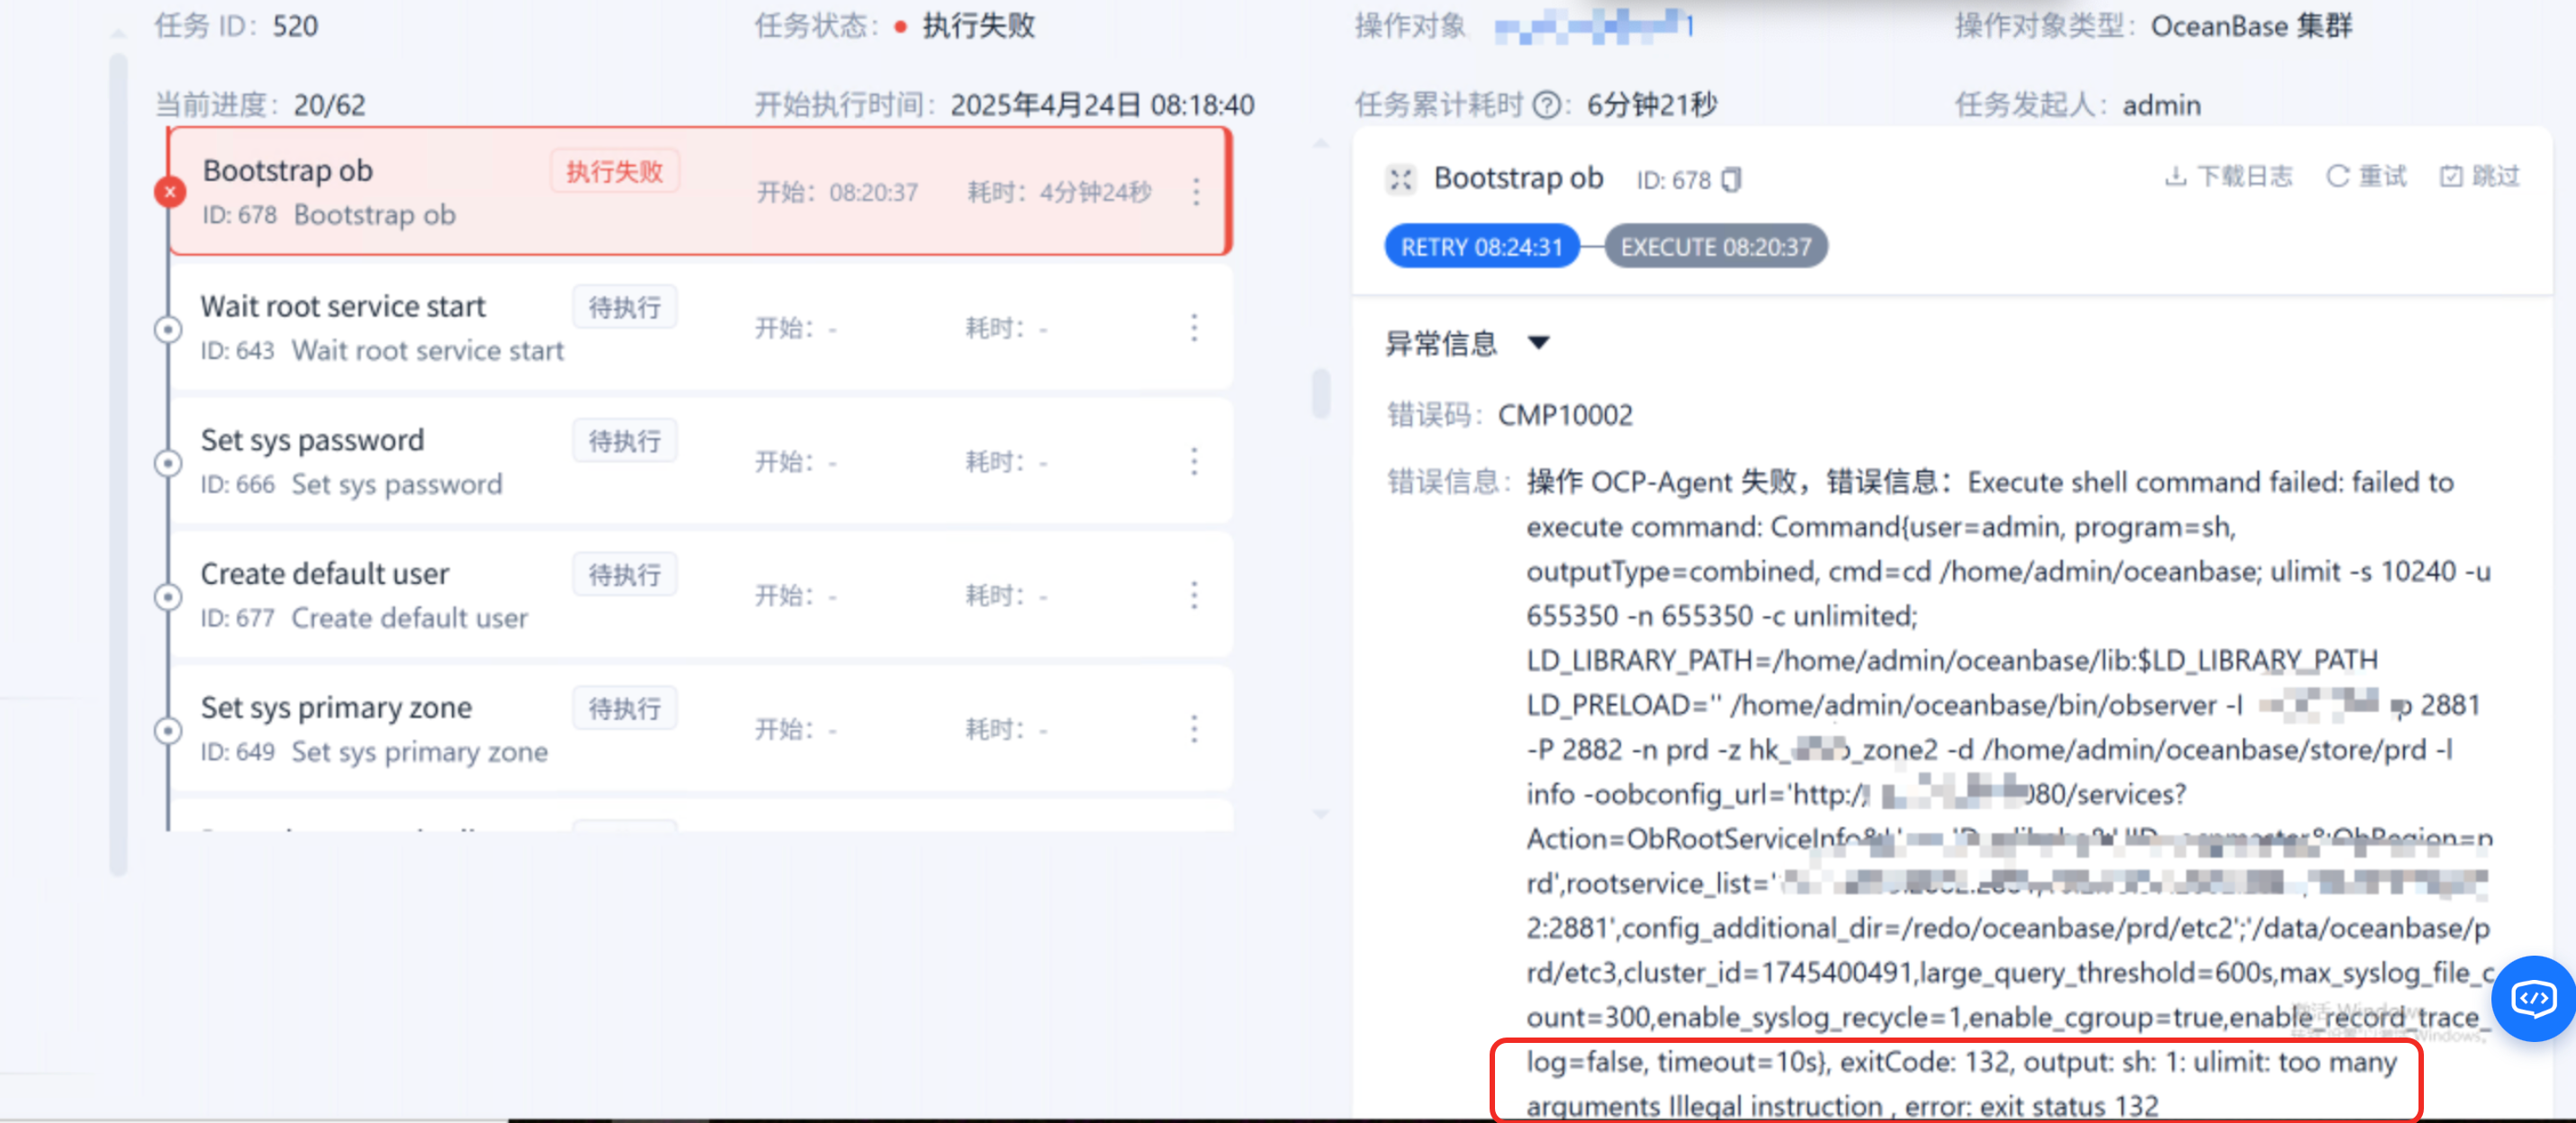Viewport: 2576px width, 1123px height.
Task: Open the actions menu on Create default user task
Action: [1195, 594]
